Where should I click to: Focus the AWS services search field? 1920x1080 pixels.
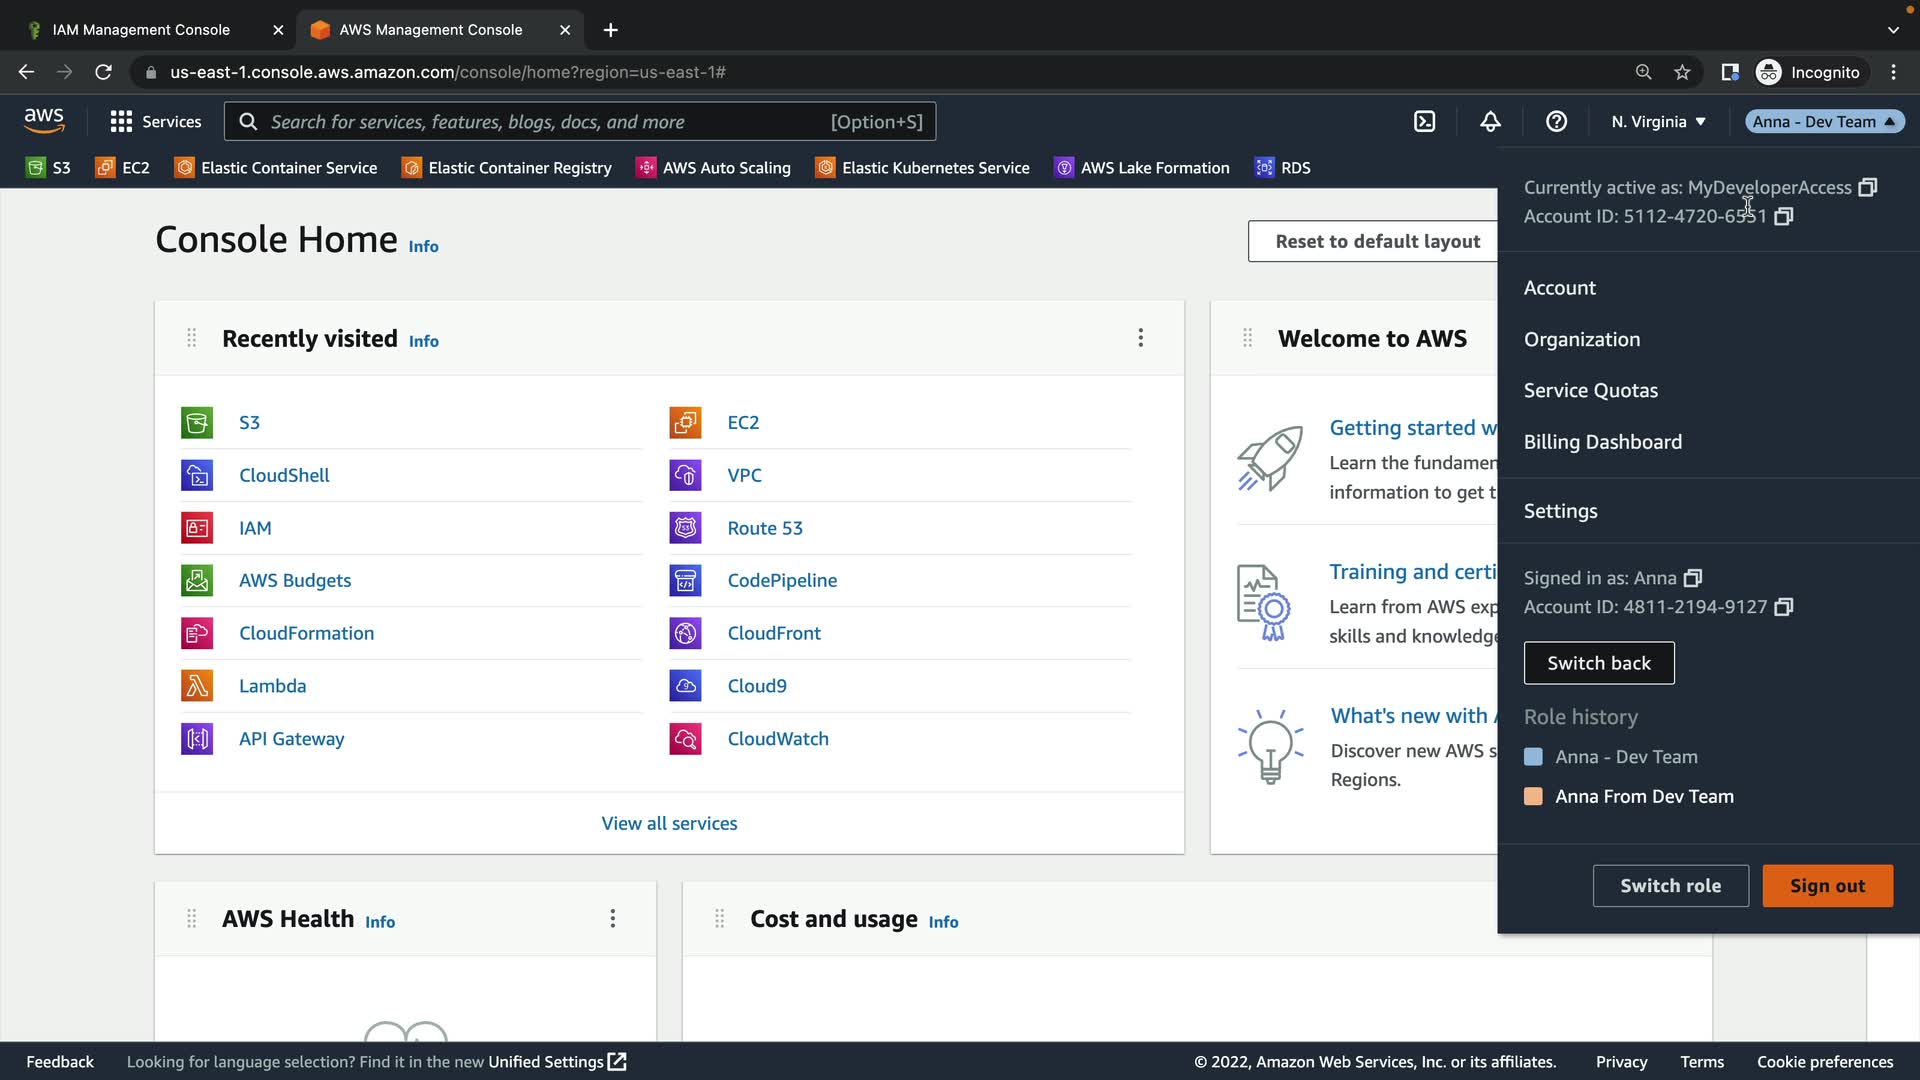tap(545, 122)
